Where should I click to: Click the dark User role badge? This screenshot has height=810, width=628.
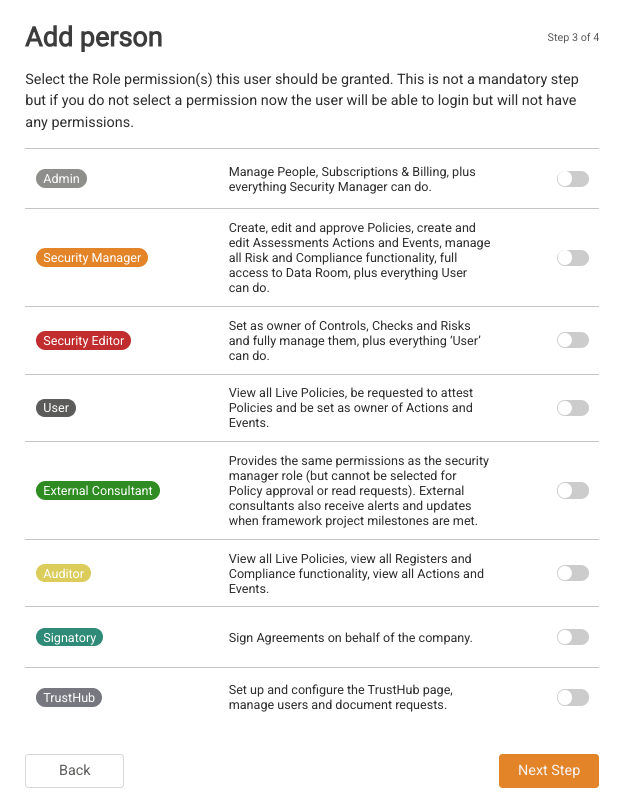click(x=57, y=408)
